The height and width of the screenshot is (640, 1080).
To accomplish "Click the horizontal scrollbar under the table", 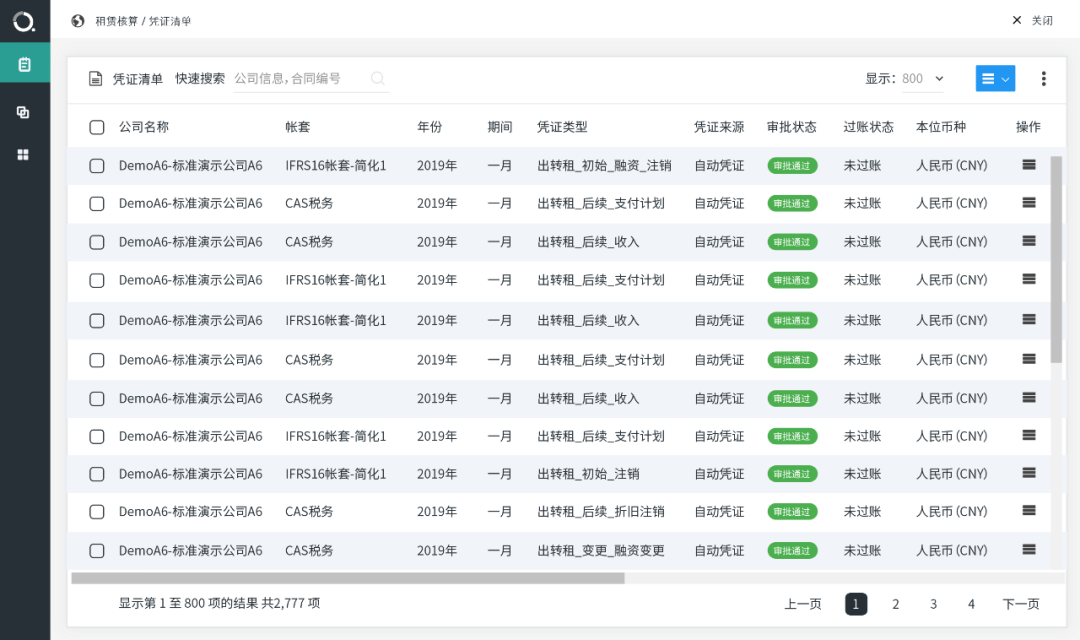I will 347,578.
